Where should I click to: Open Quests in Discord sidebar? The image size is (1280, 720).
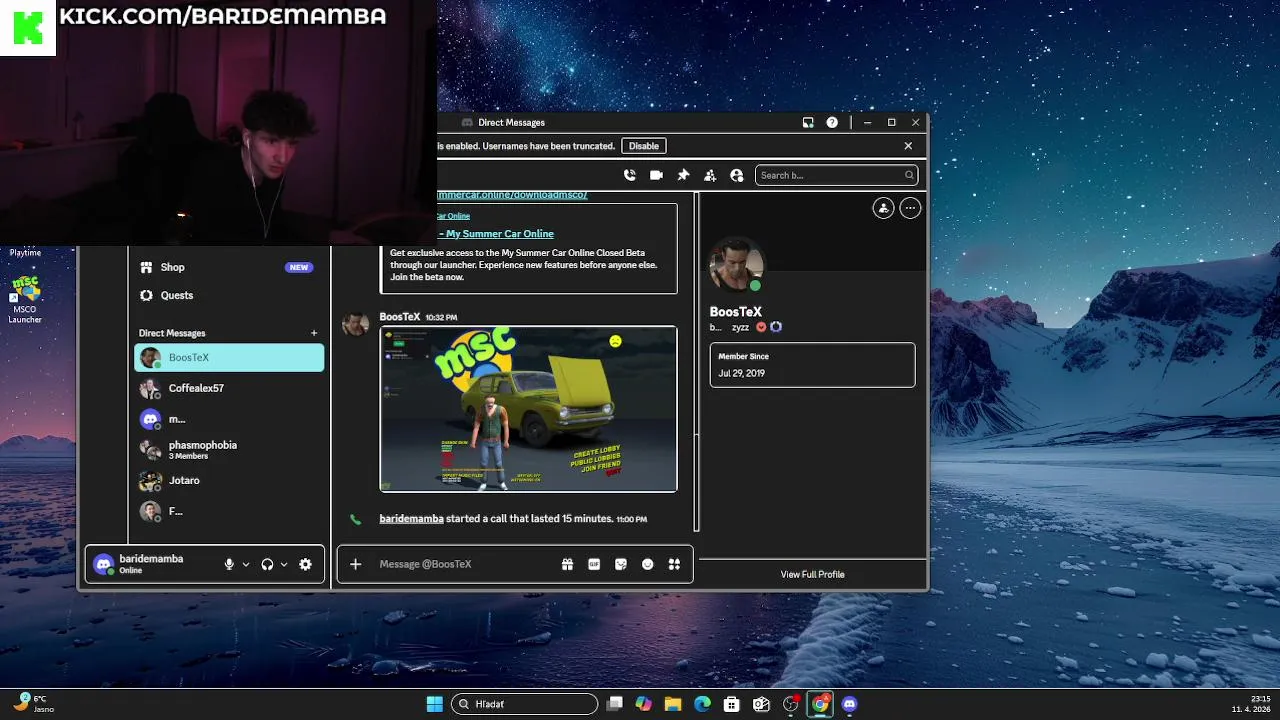pos(229,295)
